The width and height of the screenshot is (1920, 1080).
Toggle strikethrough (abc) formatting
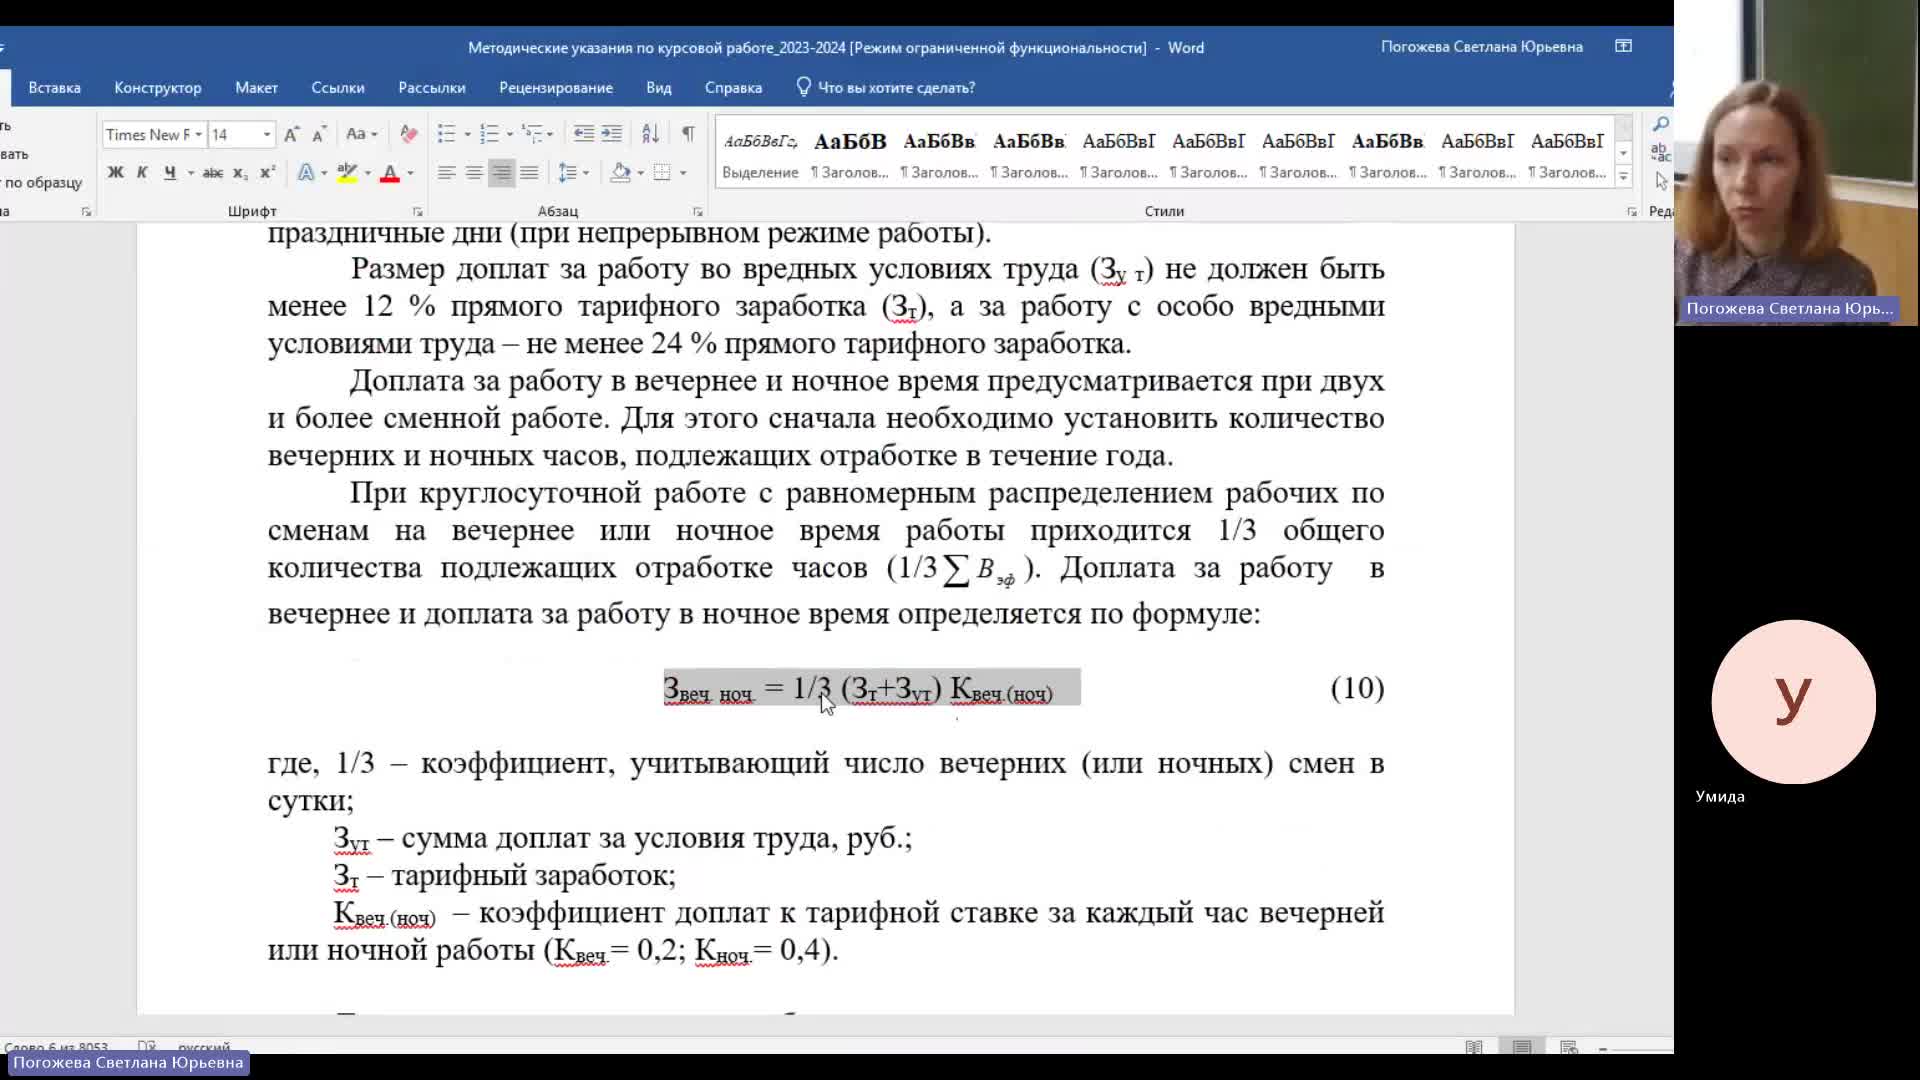[212, 173]
